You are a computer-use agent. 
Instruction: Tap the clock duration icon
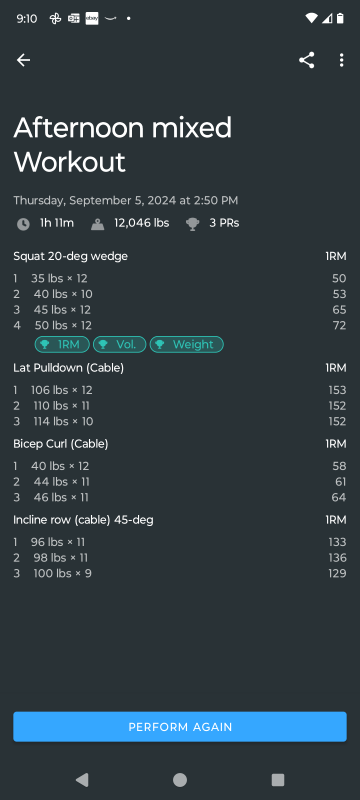point(23,224)
